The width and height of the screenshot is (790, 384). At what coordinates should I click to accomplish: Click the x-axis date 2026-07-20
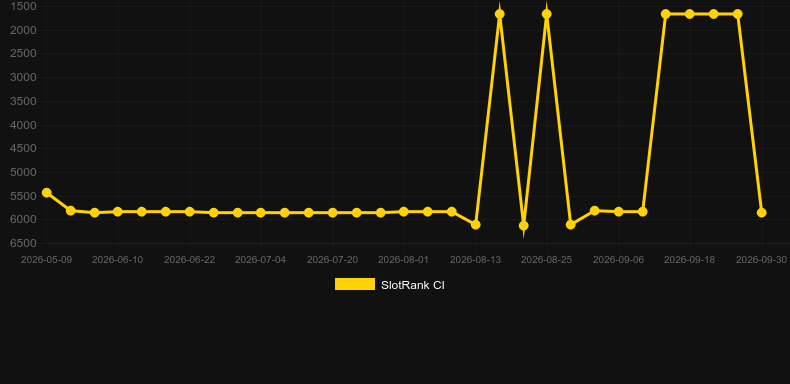(333, 260)
